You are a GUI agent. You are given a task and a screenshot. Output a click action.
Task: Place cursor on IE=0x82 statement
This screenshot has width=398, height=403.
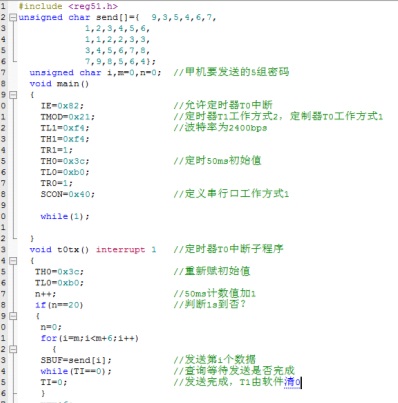point(62,106)
